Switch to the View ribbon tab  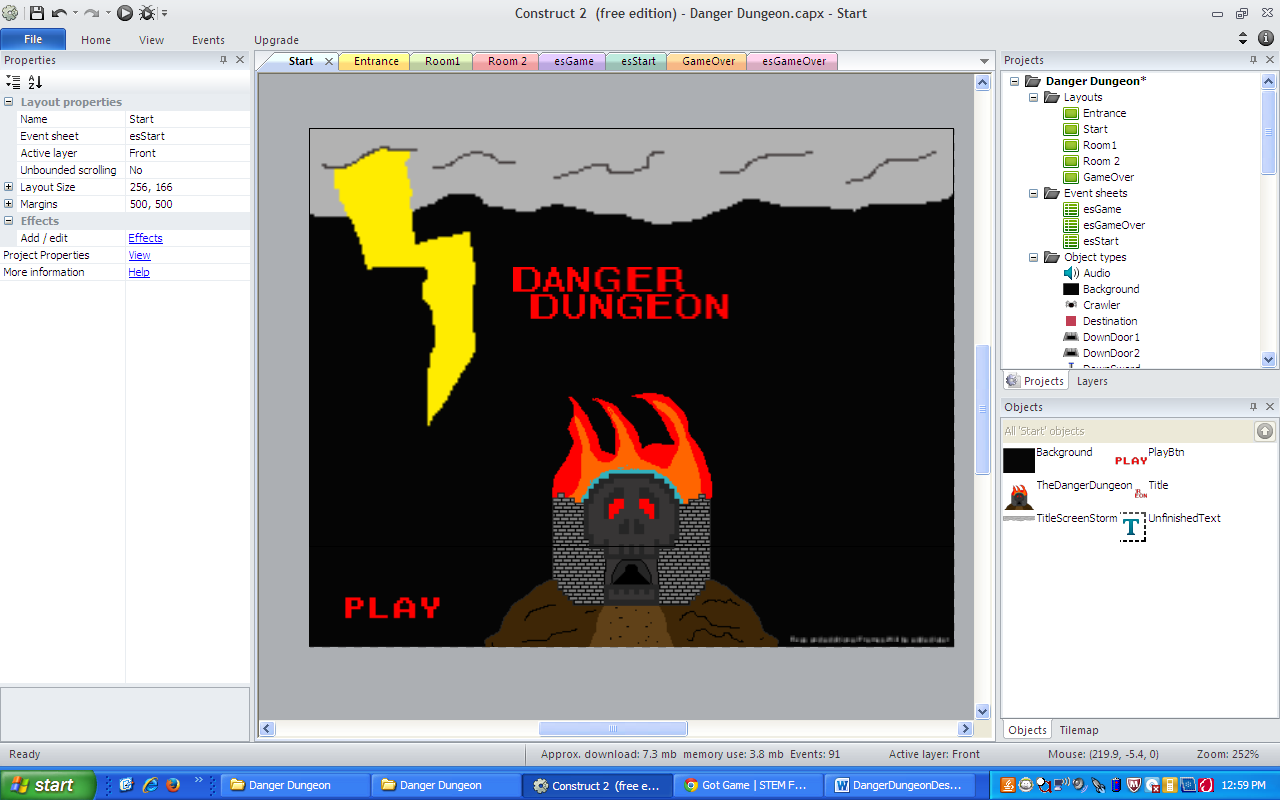[151, 40]
